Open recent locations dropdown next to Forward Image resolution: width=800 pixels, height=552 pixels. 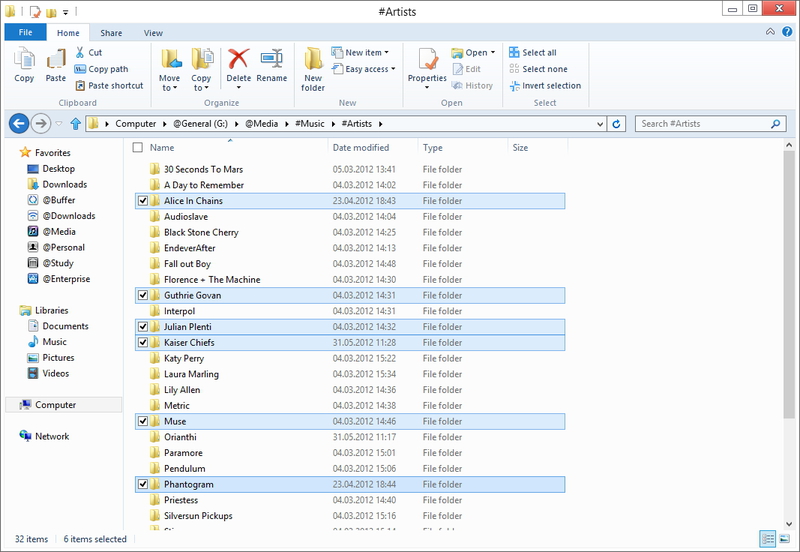coord(59,123)
